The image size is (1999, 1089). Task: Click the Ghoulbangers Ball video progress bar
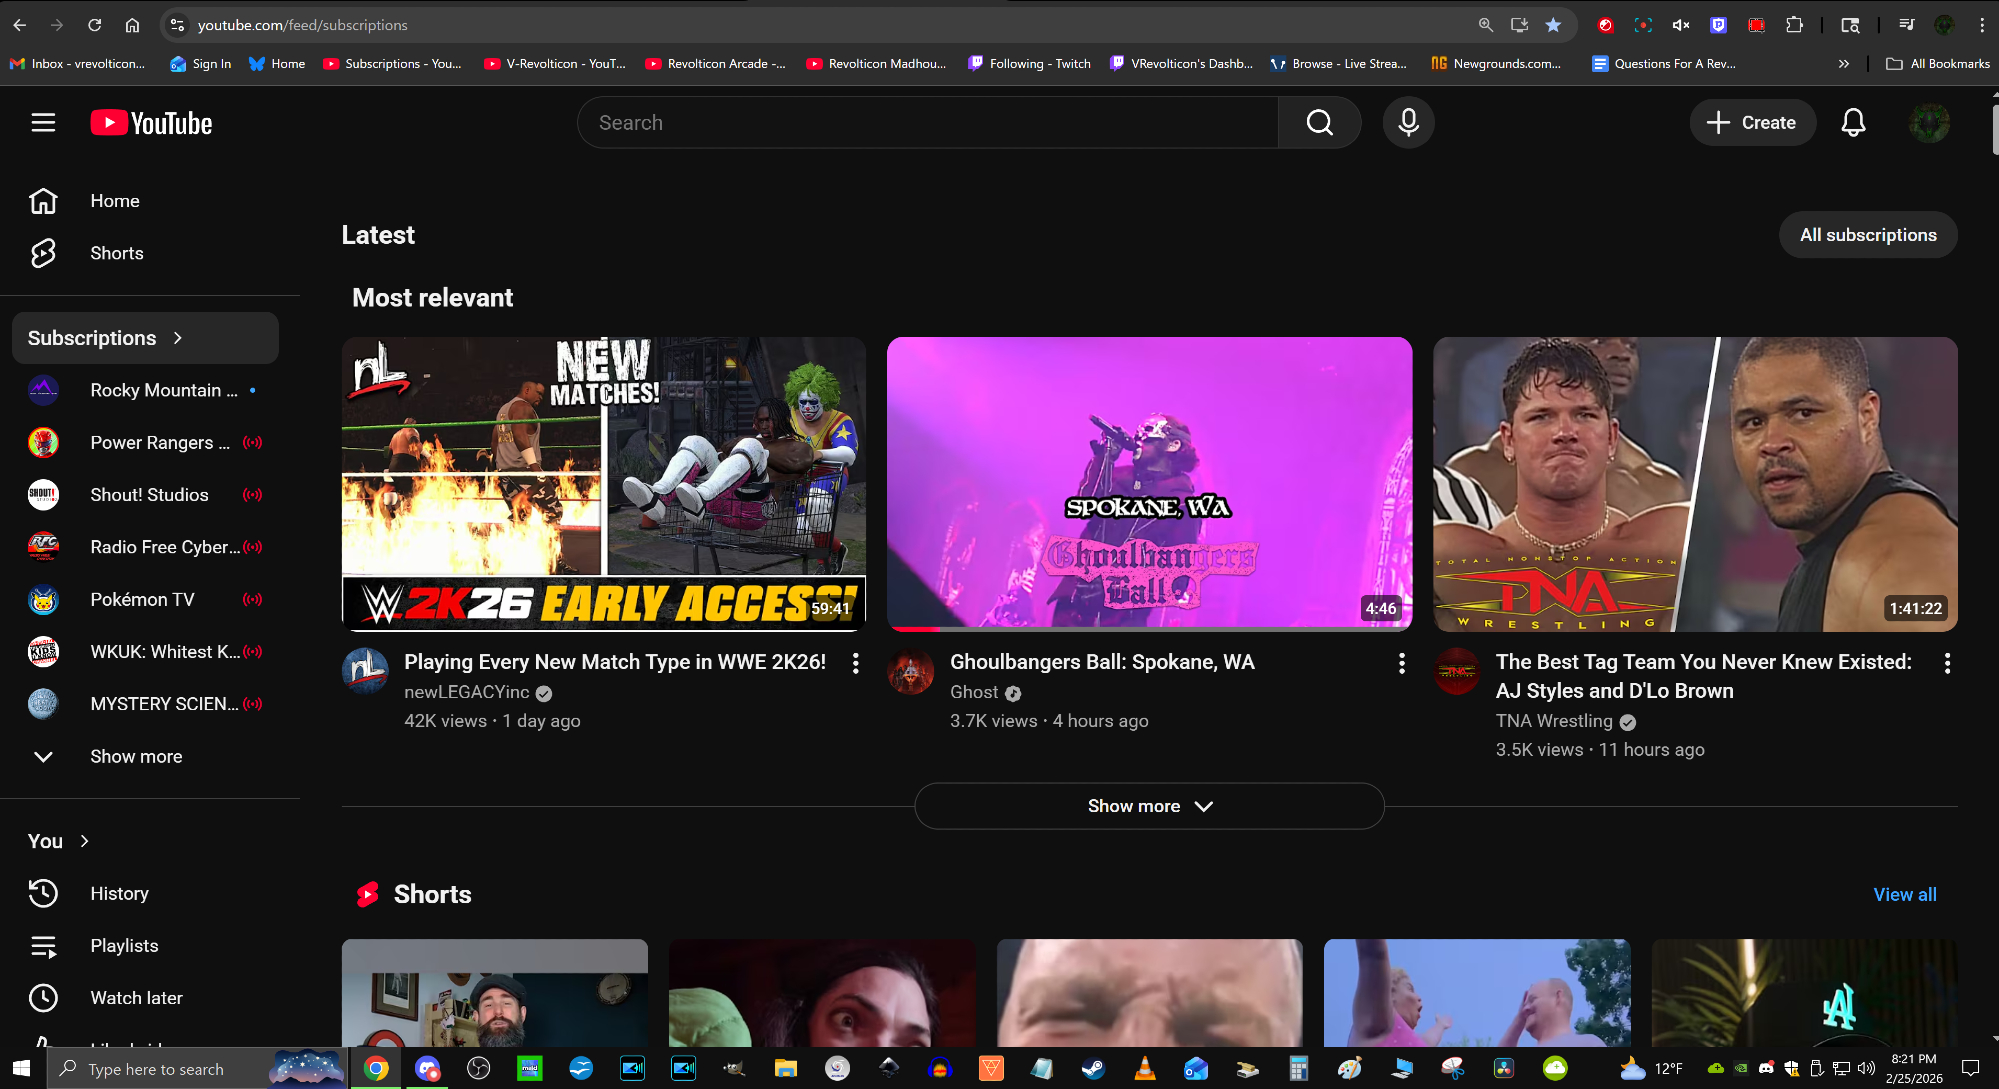tap(1149, 629)
